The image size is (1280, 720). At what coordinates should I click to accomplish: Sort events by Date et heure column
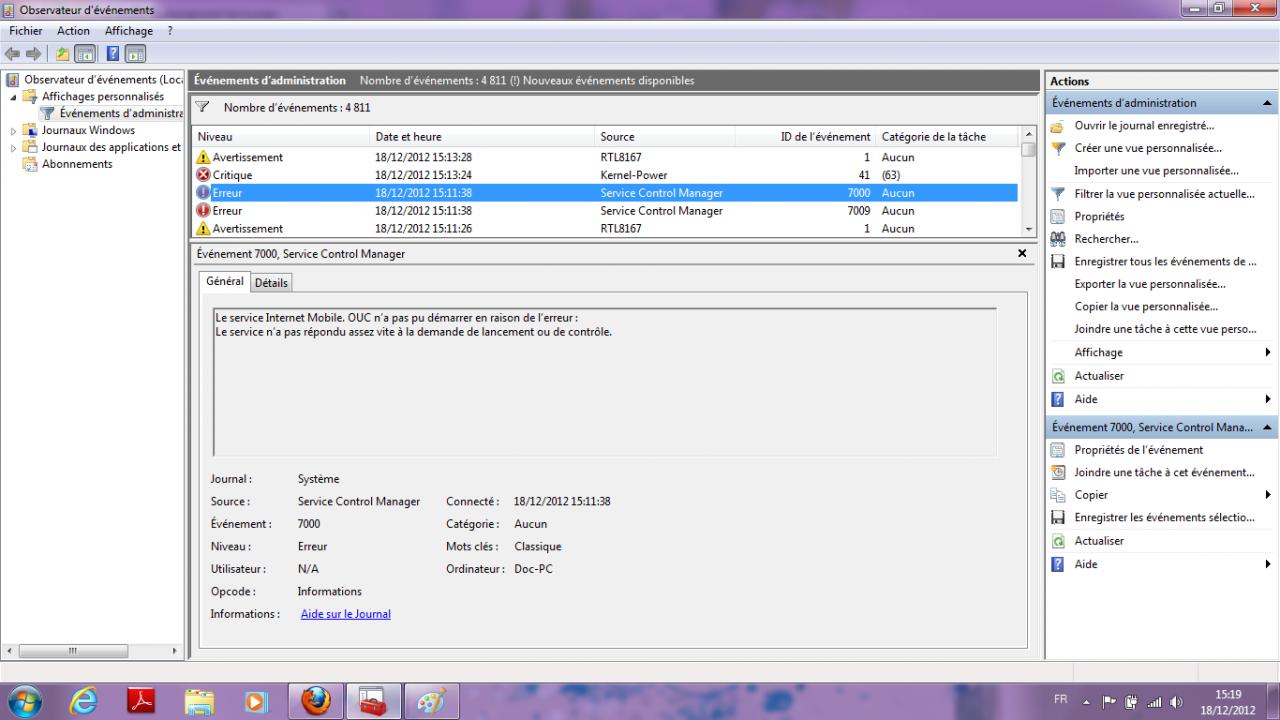[x=482, y=137]
